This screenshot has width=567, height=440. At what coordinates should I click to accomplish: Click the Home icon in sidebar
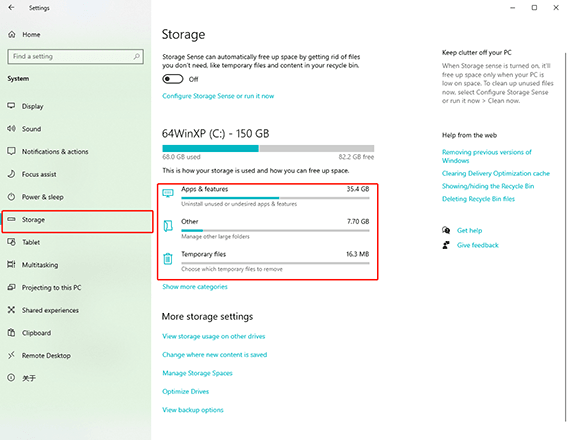[x=12, y=35]
